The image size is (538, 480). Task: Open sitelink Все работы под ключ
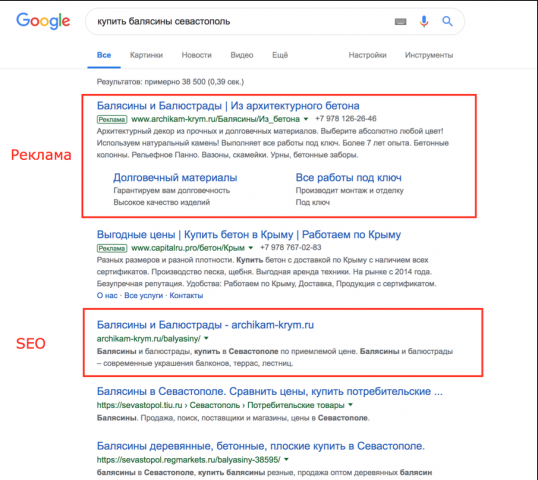(348, 177)
